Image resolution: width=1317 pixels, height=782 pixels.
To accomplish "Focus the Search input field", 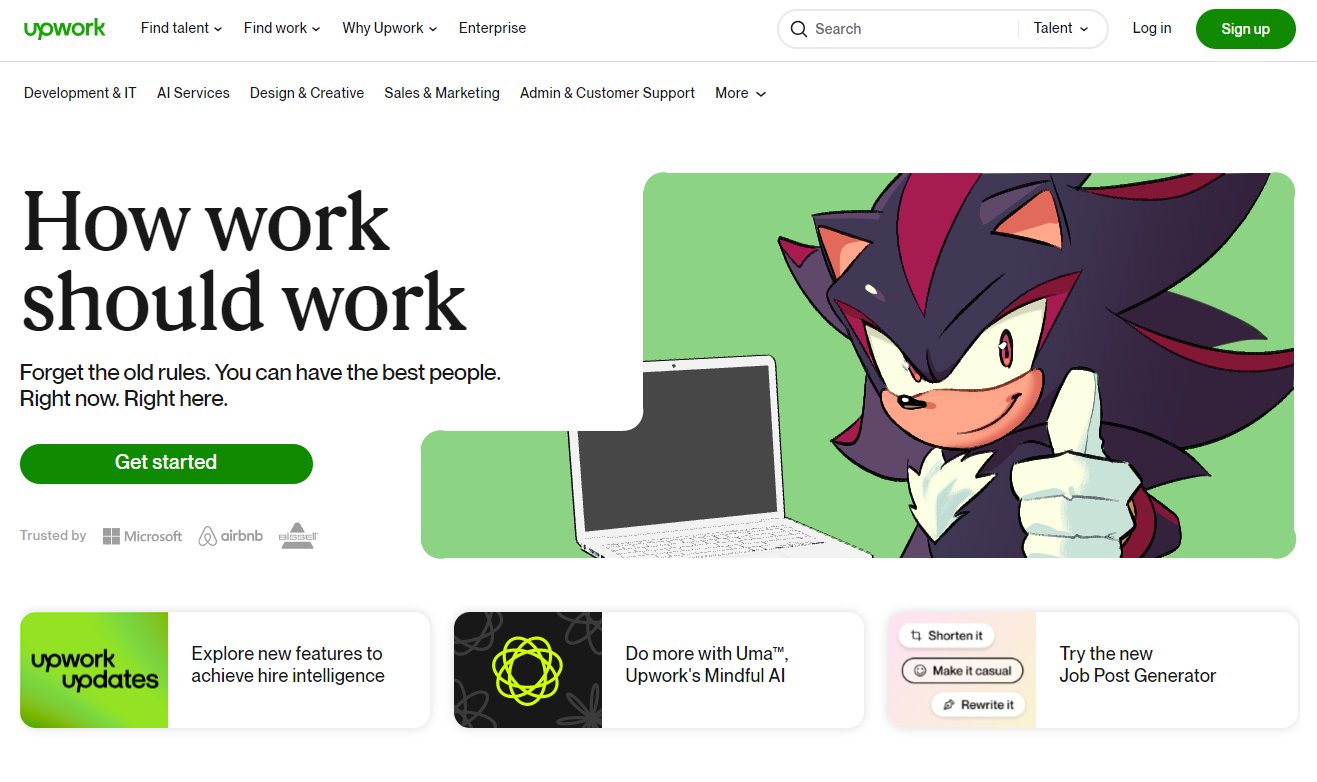I will (910, 29).
